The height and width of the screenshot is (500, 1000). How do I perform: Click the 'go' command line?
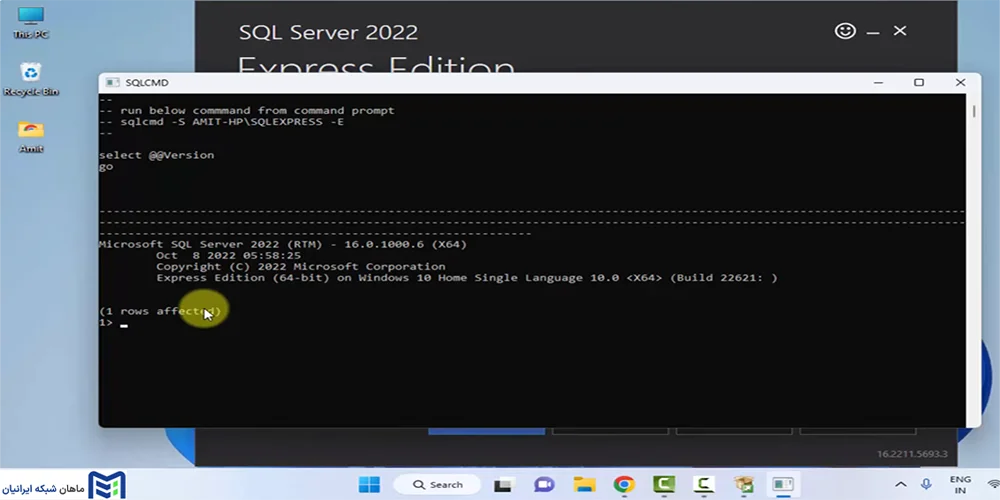click(x=106, y=166)
